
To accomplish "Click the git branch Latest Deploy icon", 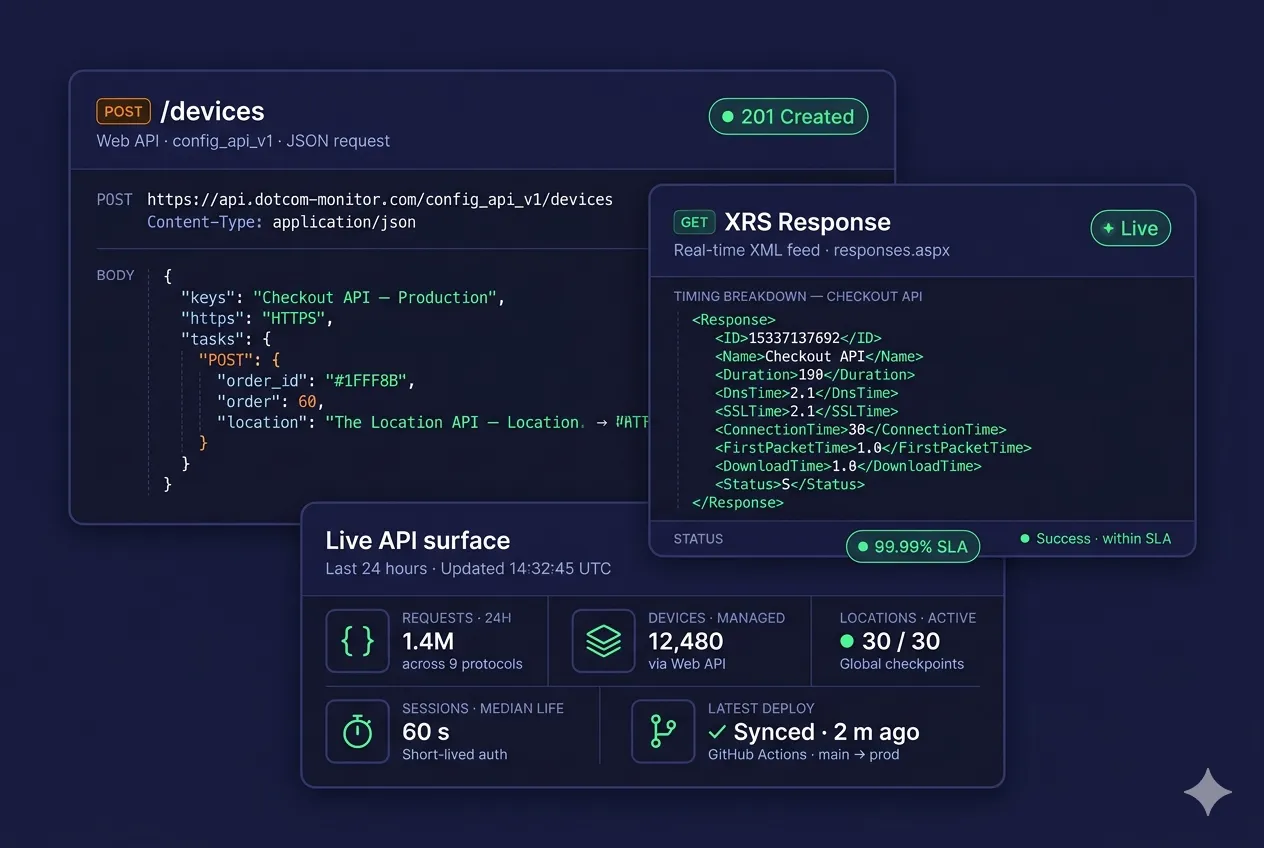I will (x=663, y=732).
